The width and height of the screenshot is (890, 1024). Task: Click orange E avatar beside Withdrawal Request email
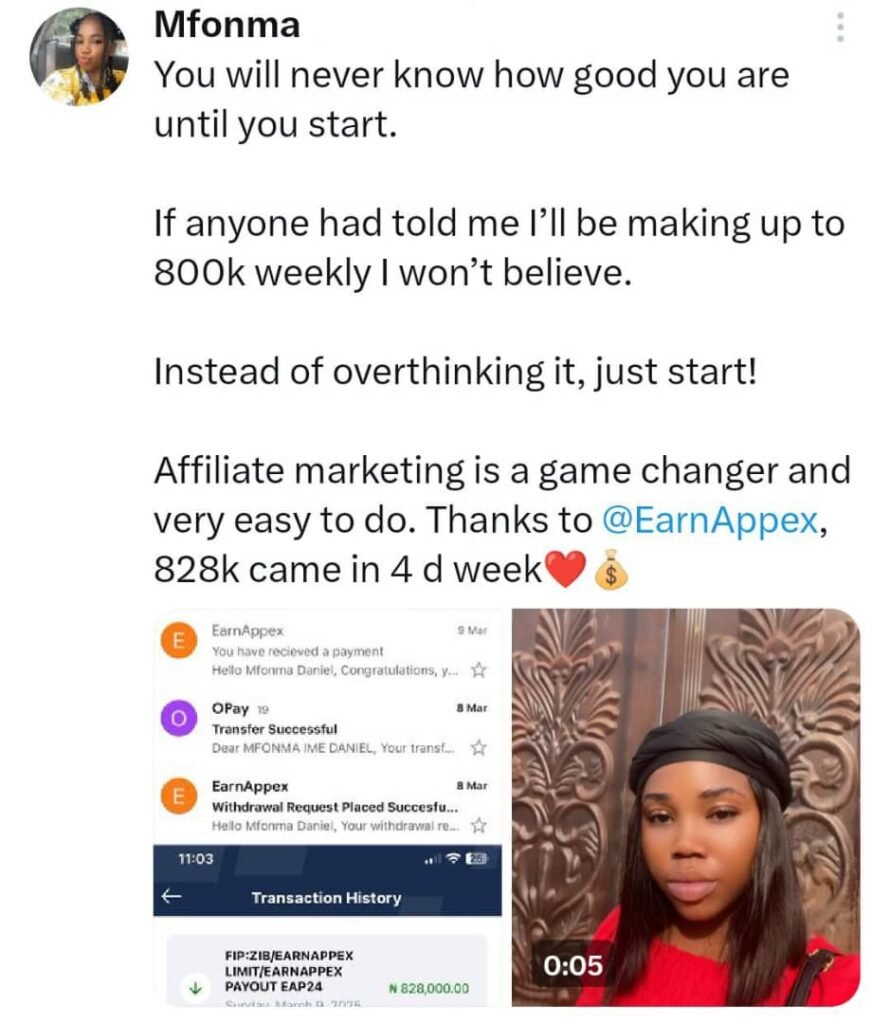click(179, 796)
